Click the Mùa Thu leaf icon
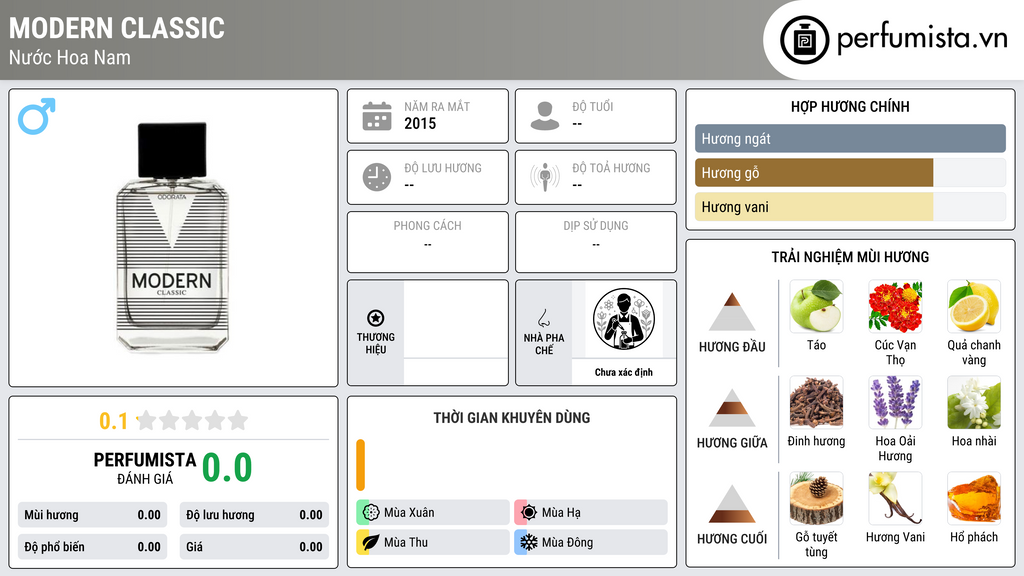1024x576 pixels. pyautogui.click(x=371, y=542)
